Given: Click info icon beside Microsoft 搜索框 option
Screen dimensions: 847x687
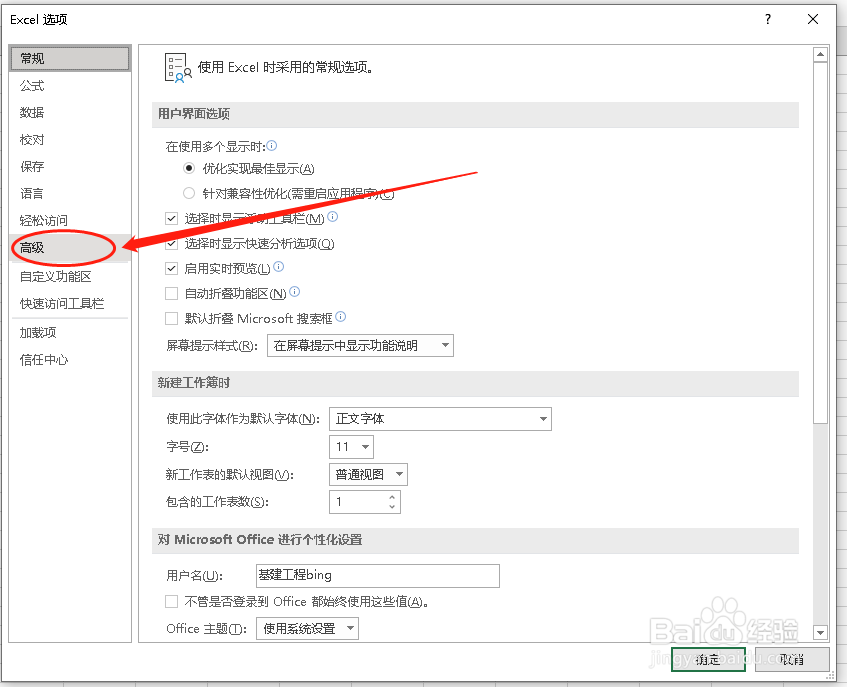Looking at the screenshot, I should pos(340,316).
